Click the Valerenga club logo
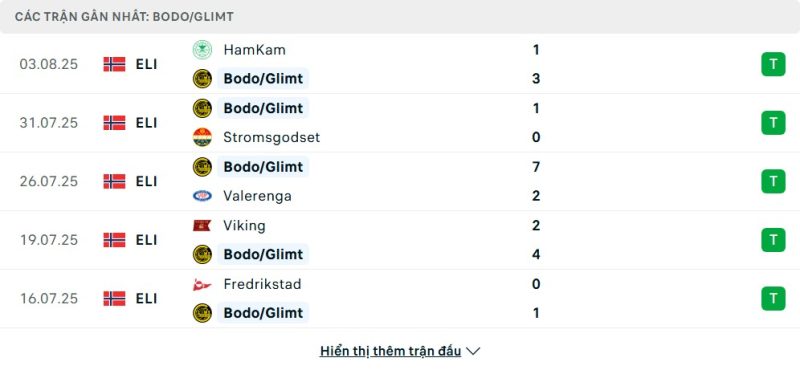This screenshot has height=374, width=800. pyautogui.click(x=202, y=196)
